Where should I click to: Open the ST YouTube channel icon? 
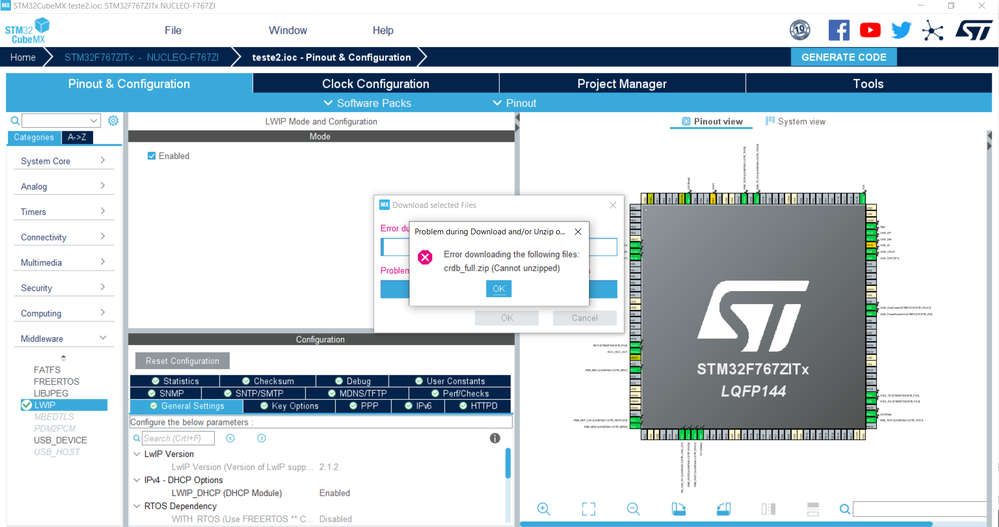pos(870,30)
